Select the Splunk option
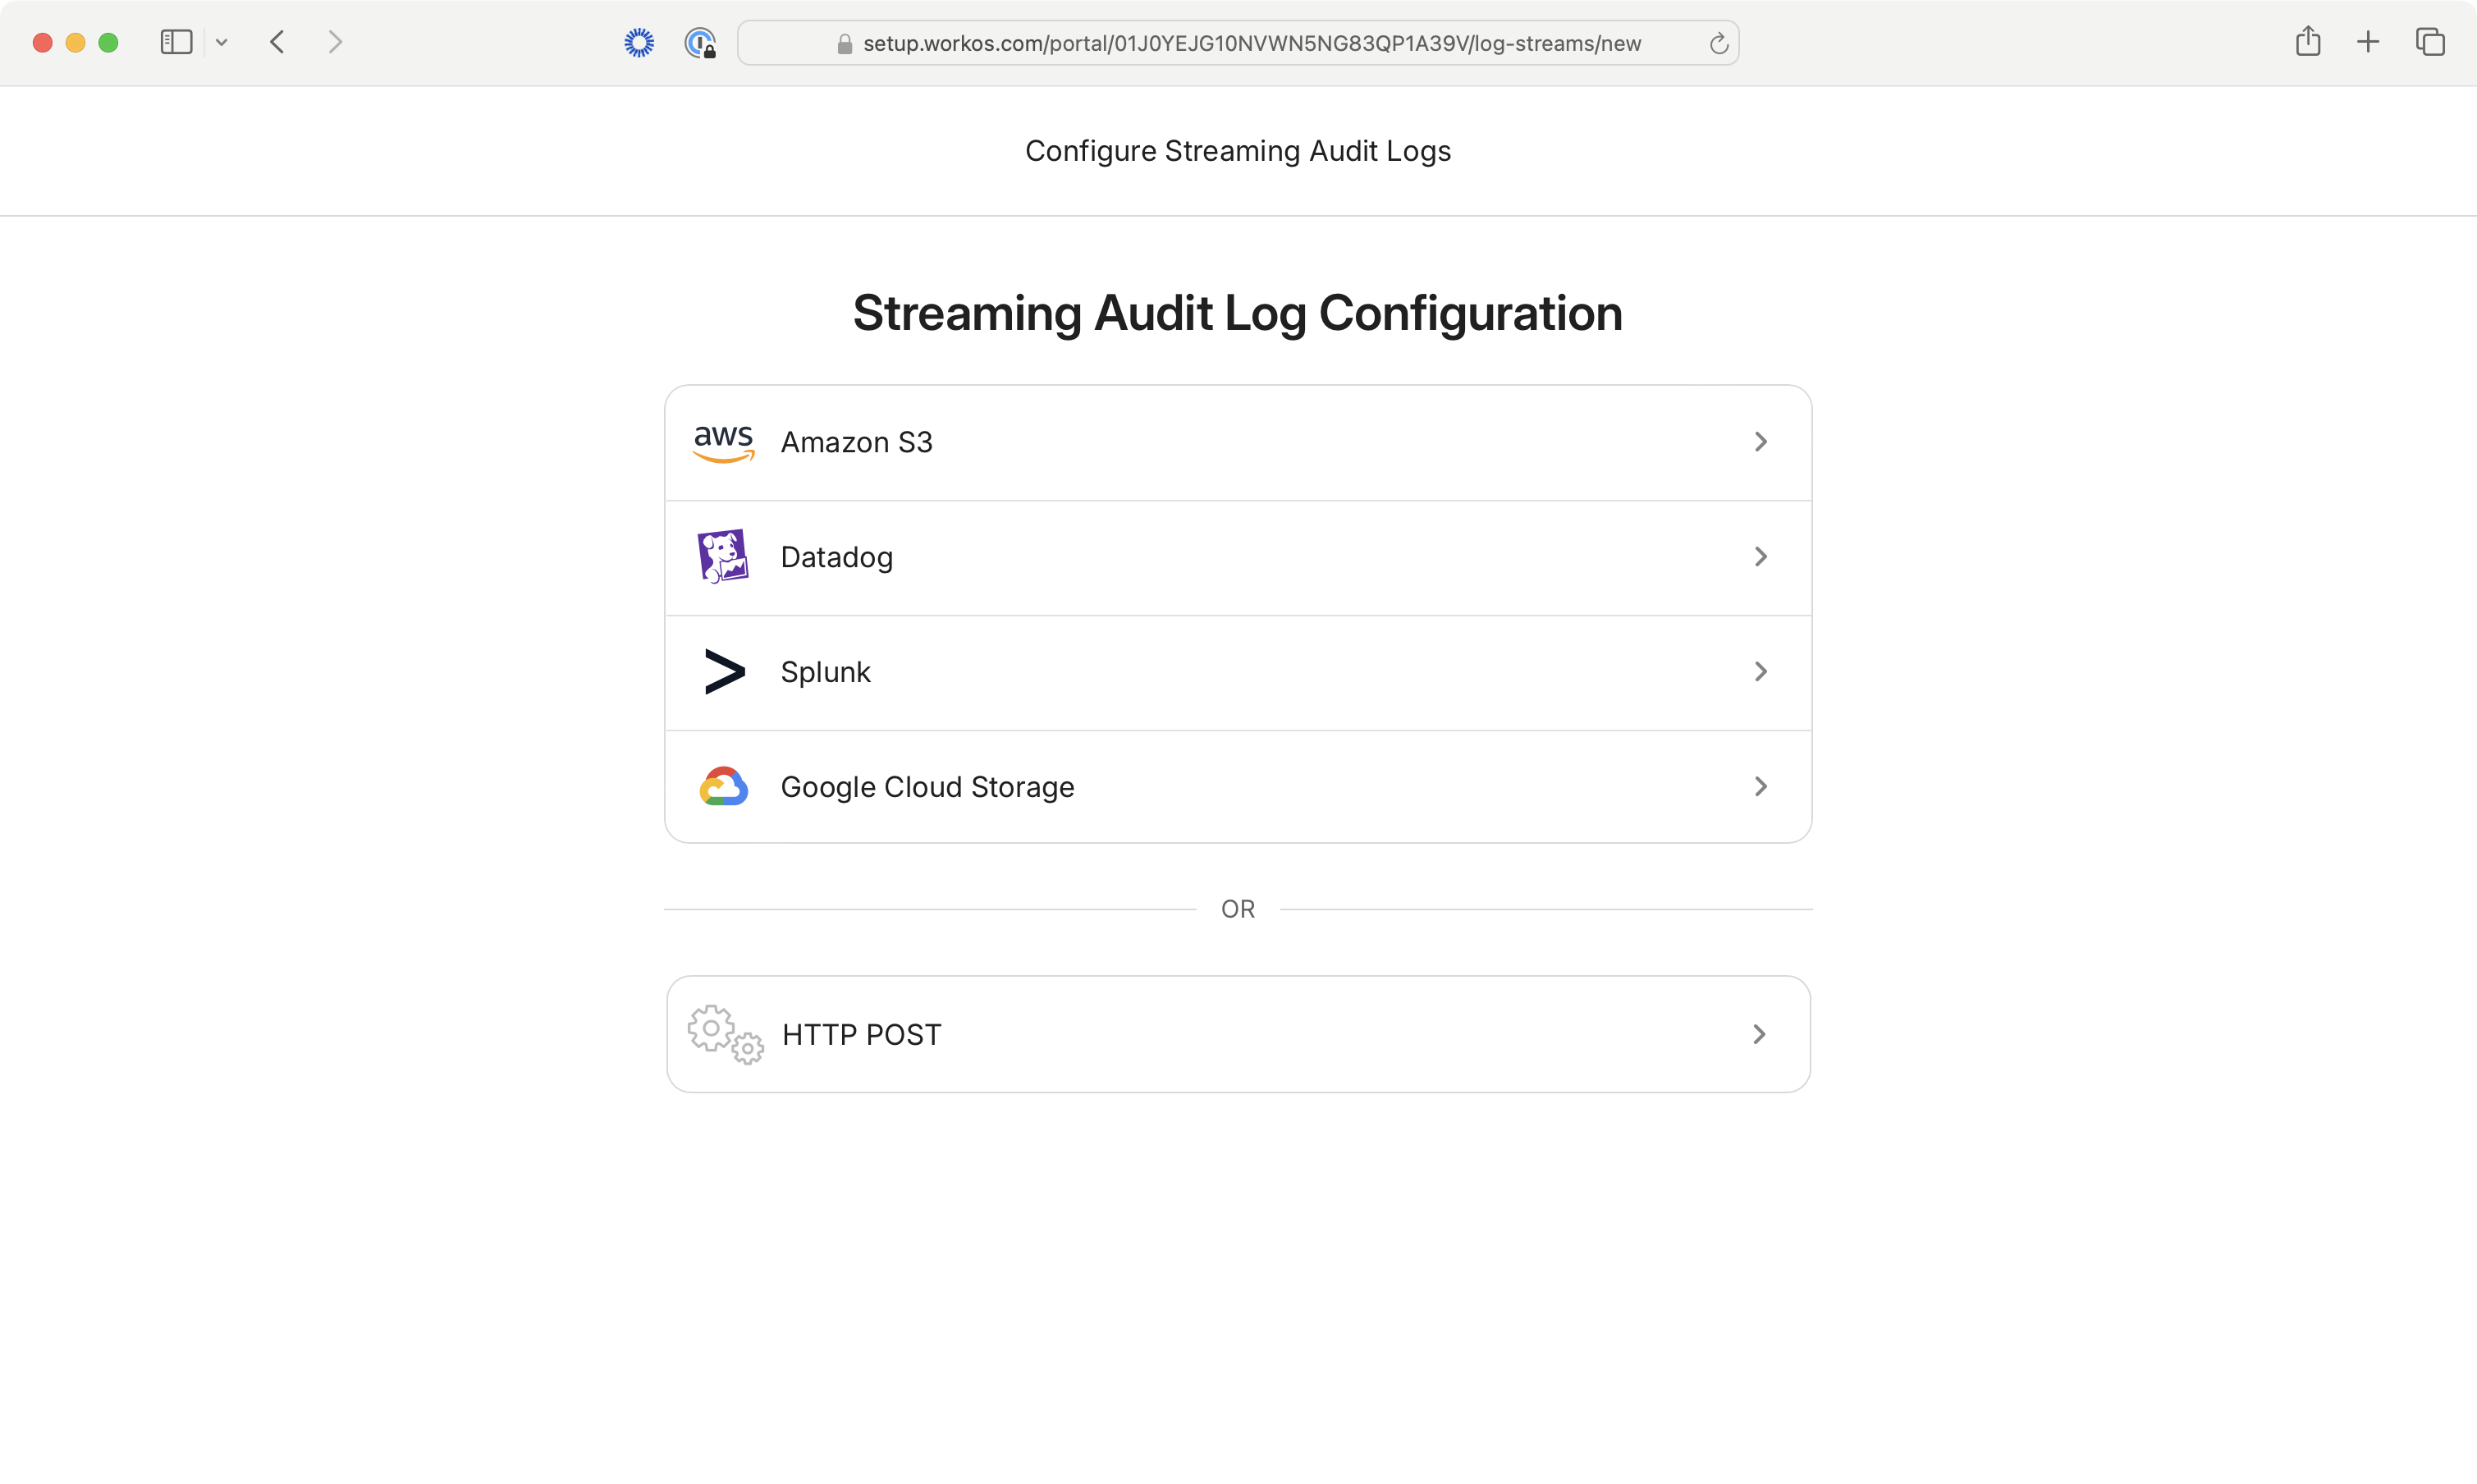This screenshot has width=2477, height=1484. coord(1237,672)
